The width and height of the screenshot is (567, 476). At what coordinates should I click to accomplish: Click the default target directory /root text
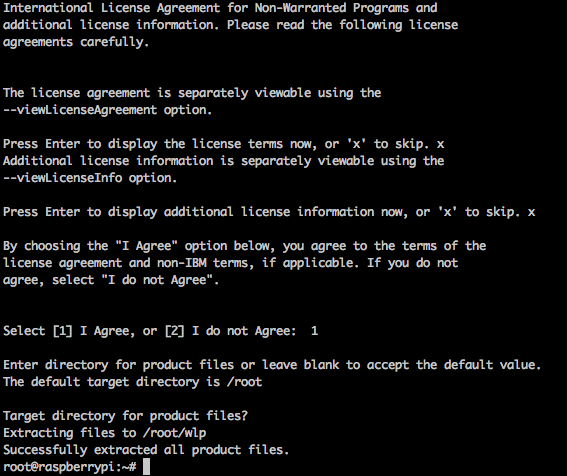[x=244, y=382]
